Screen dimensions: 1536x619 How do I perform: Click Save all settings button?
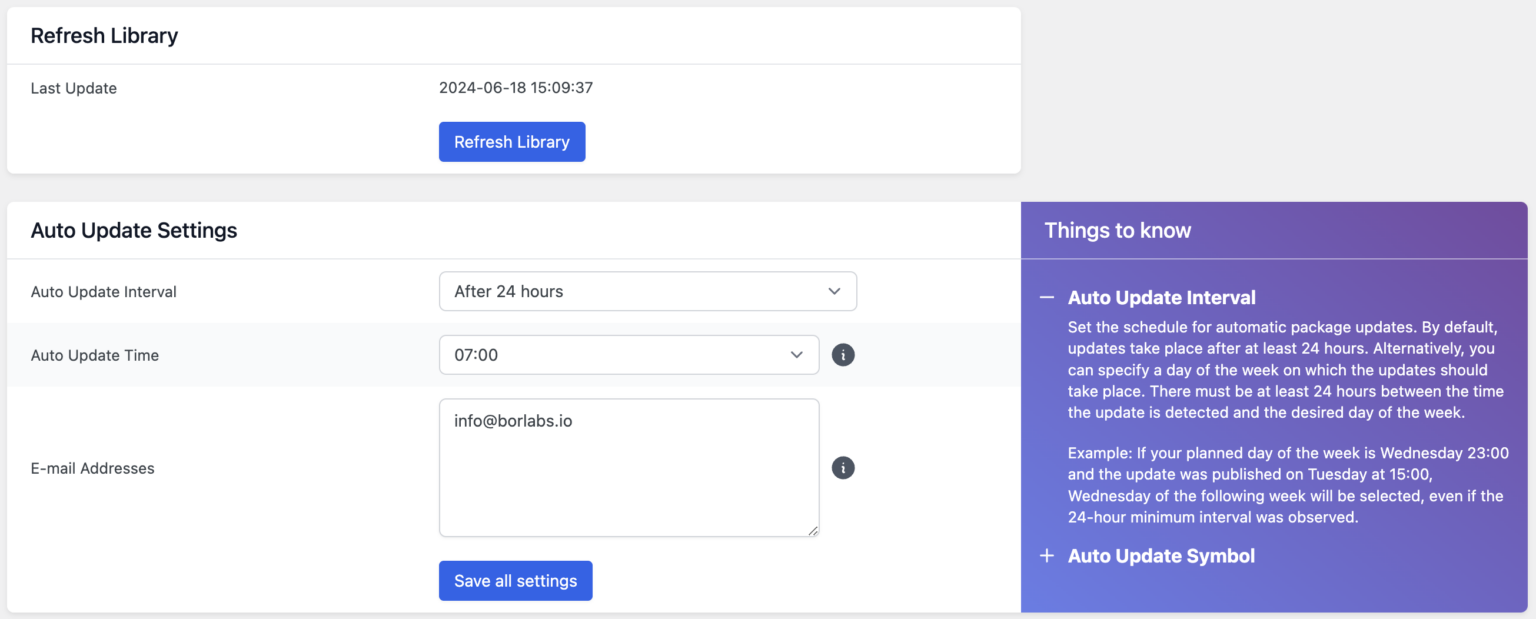pyautogui.click(x=516, y=581)
